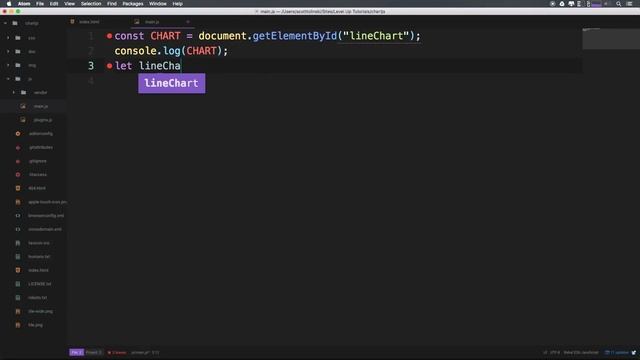Change grammar Babel ES6 JavaScript in status bar

581,352
